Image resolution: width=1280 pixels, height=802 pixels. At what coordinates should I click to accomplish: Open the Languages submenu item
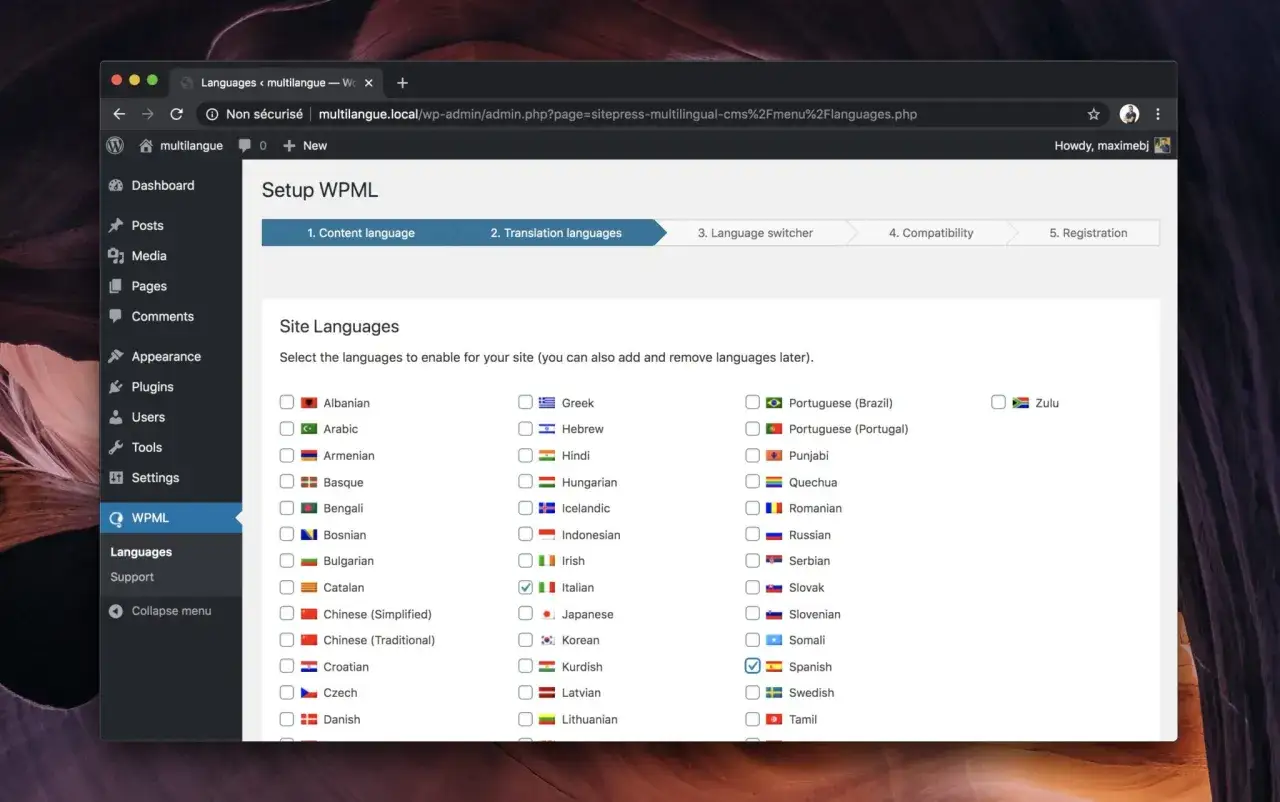tap(141, 552)
